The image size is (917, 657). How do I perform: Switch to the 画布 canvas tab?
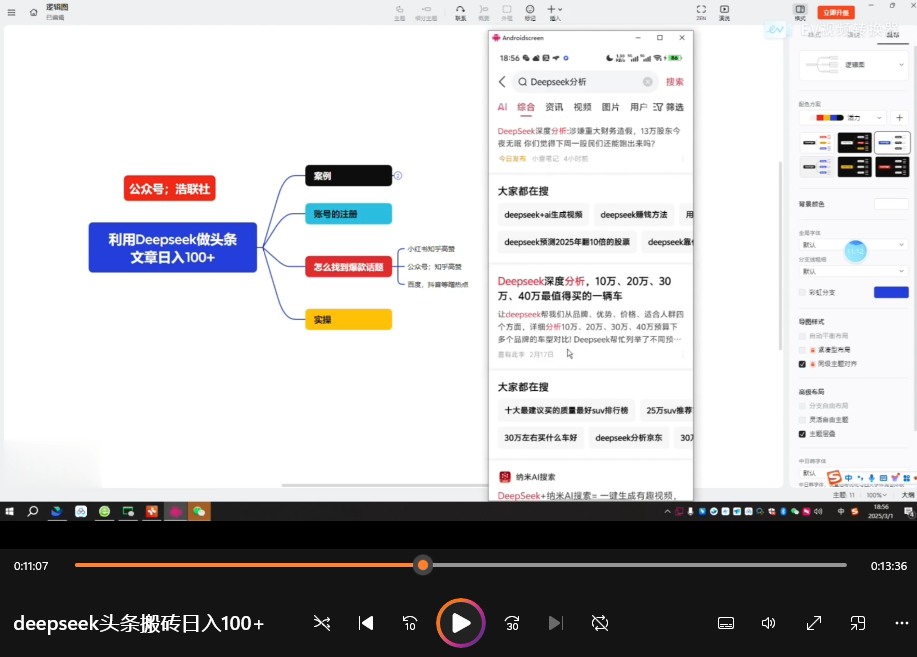click(892, 35)
